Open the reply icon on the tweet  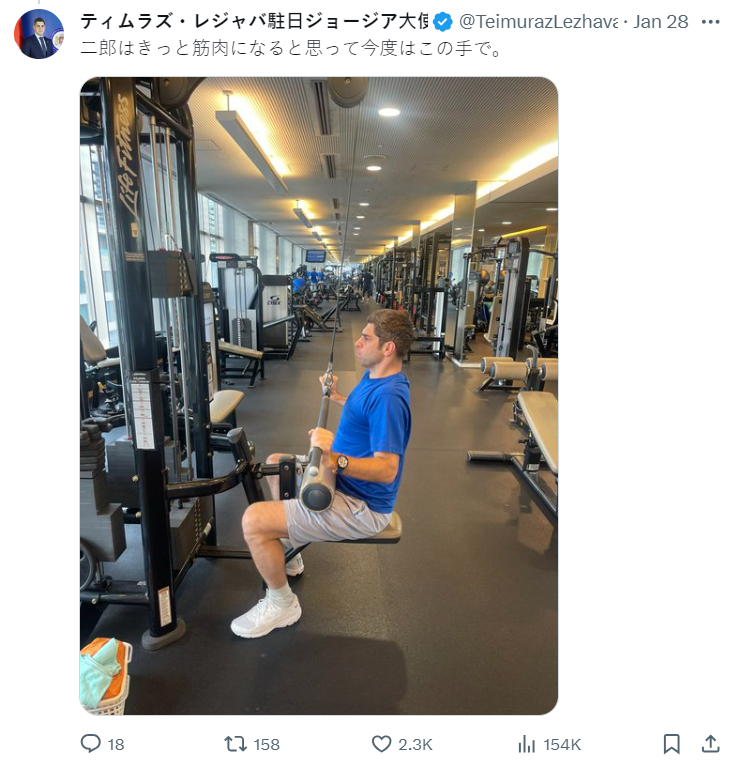[90, 744]
